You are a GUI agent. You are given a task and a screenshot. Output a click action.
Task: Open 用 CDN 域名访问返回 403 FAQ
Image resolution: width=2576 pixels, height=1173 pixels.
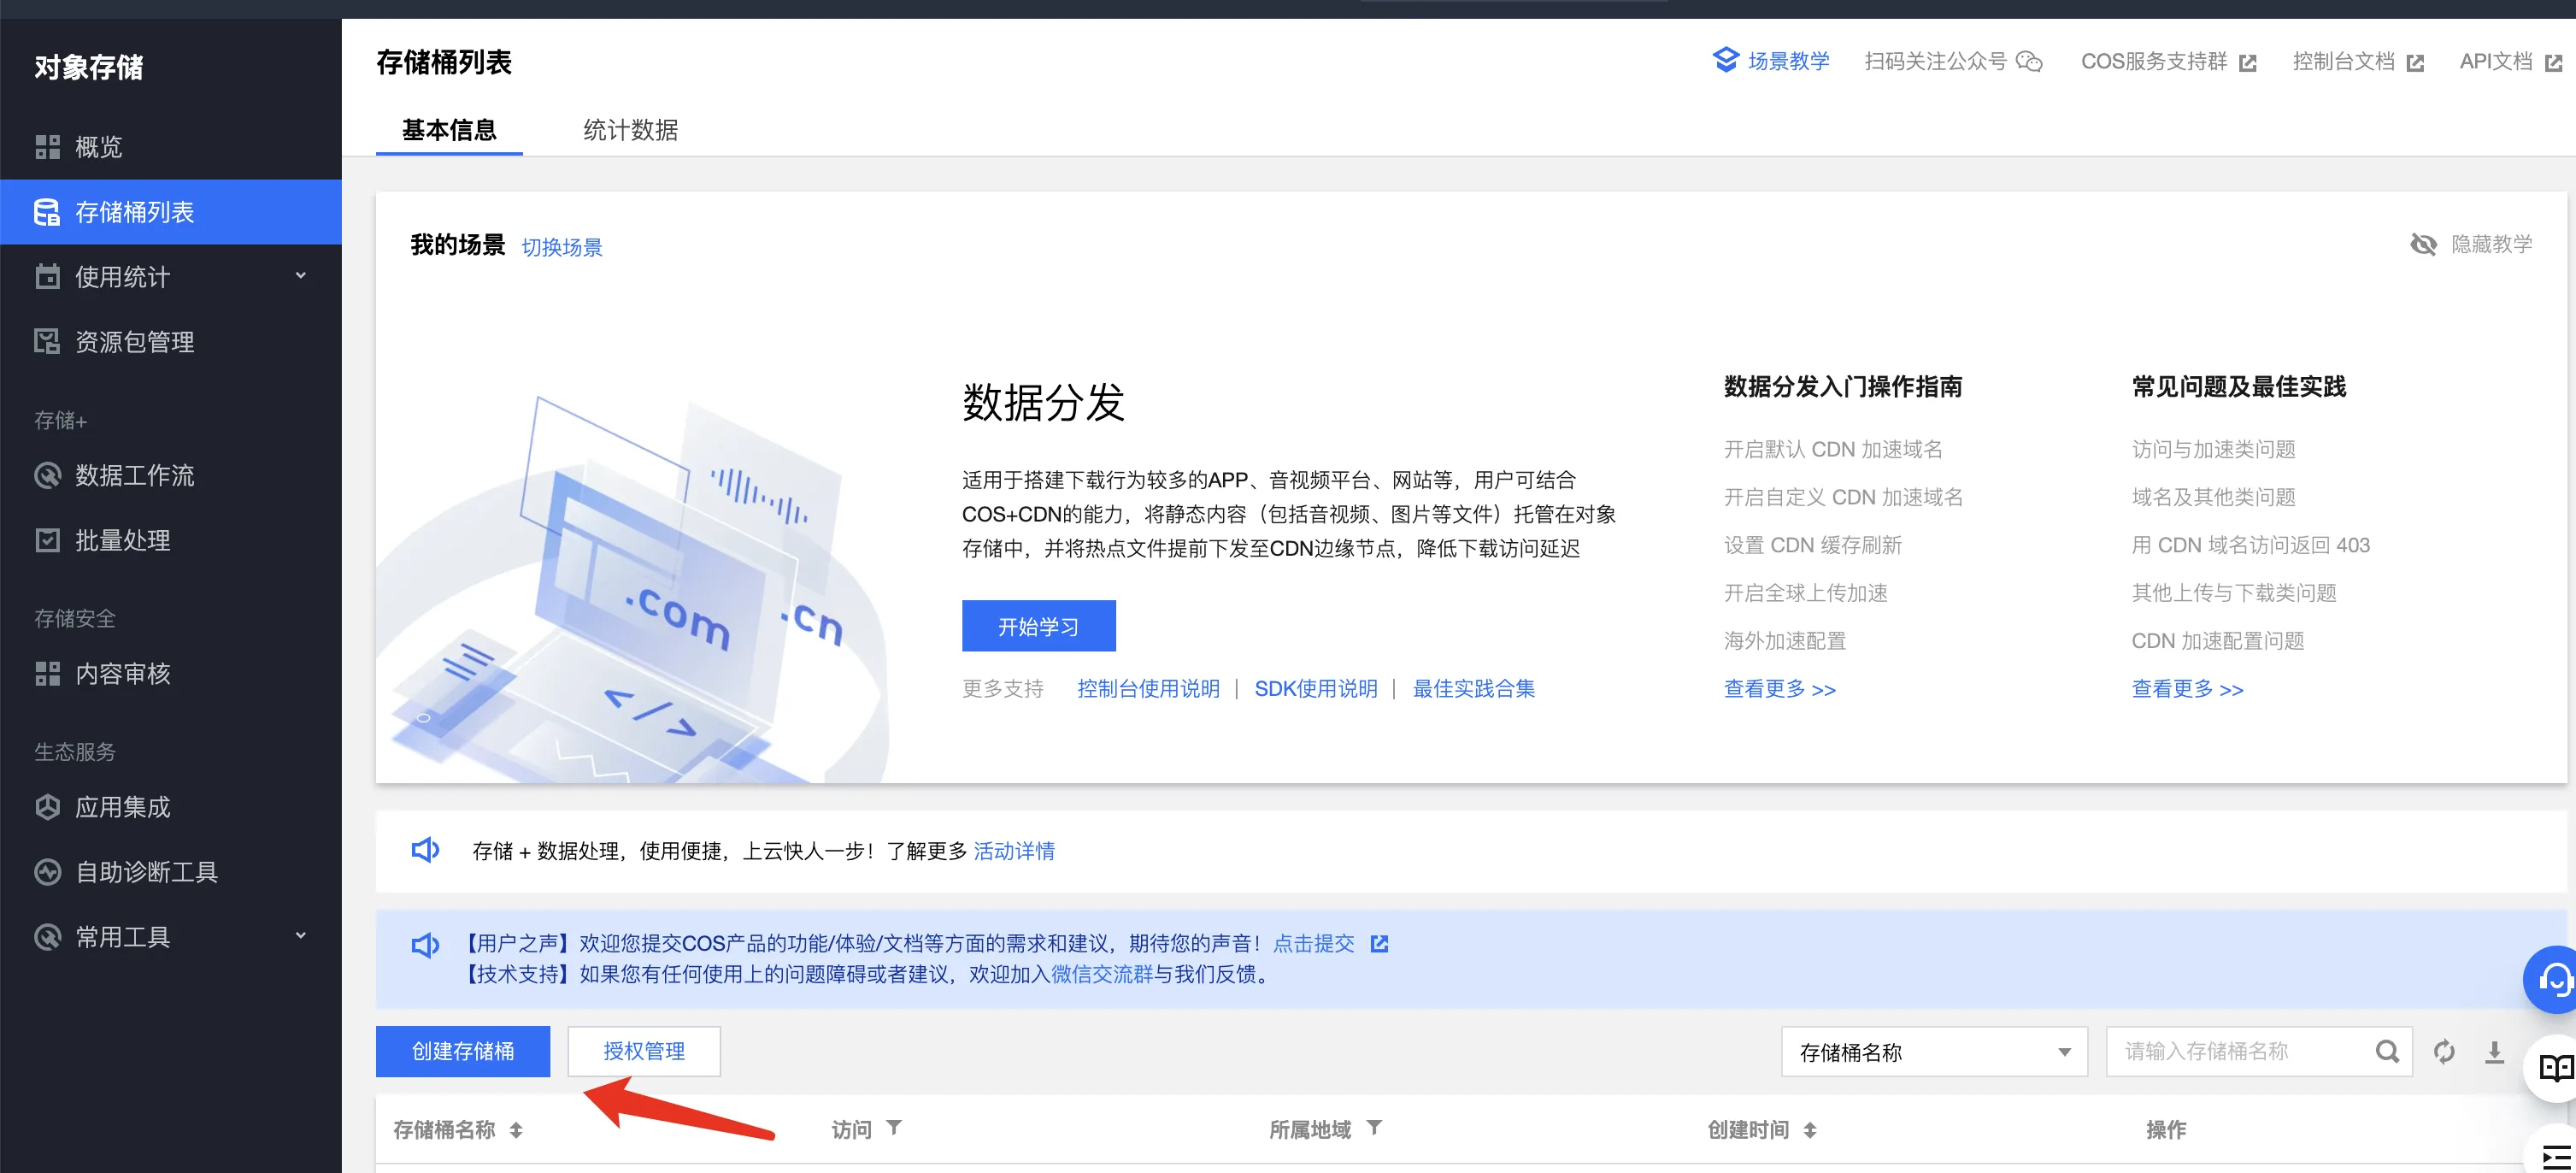point(2250,545)
